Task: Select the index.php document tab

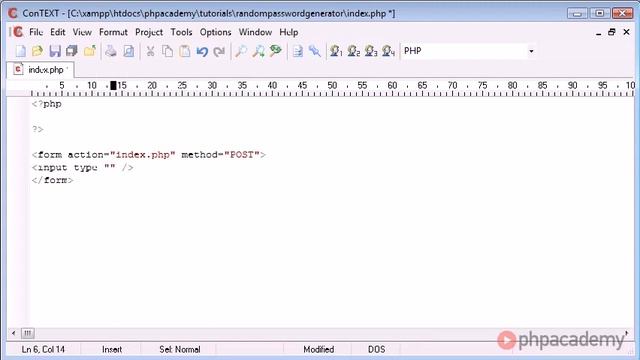Action: point(40,70)
